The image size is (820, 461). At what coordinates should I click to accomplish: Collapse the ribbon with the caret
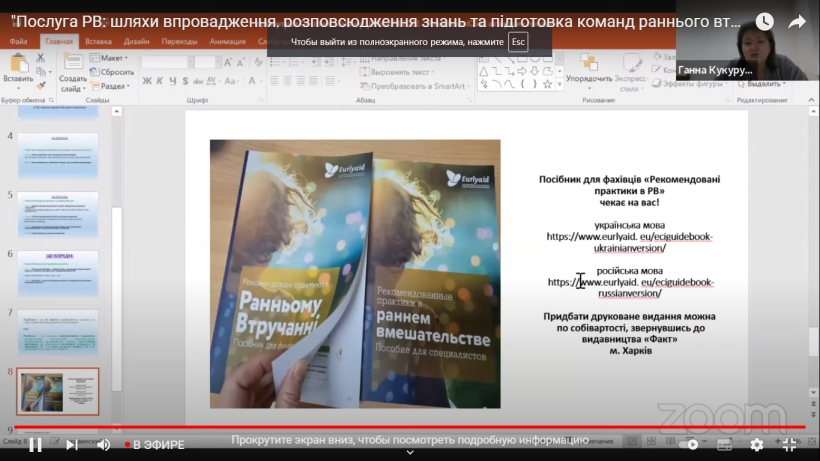tap(811, 100)
